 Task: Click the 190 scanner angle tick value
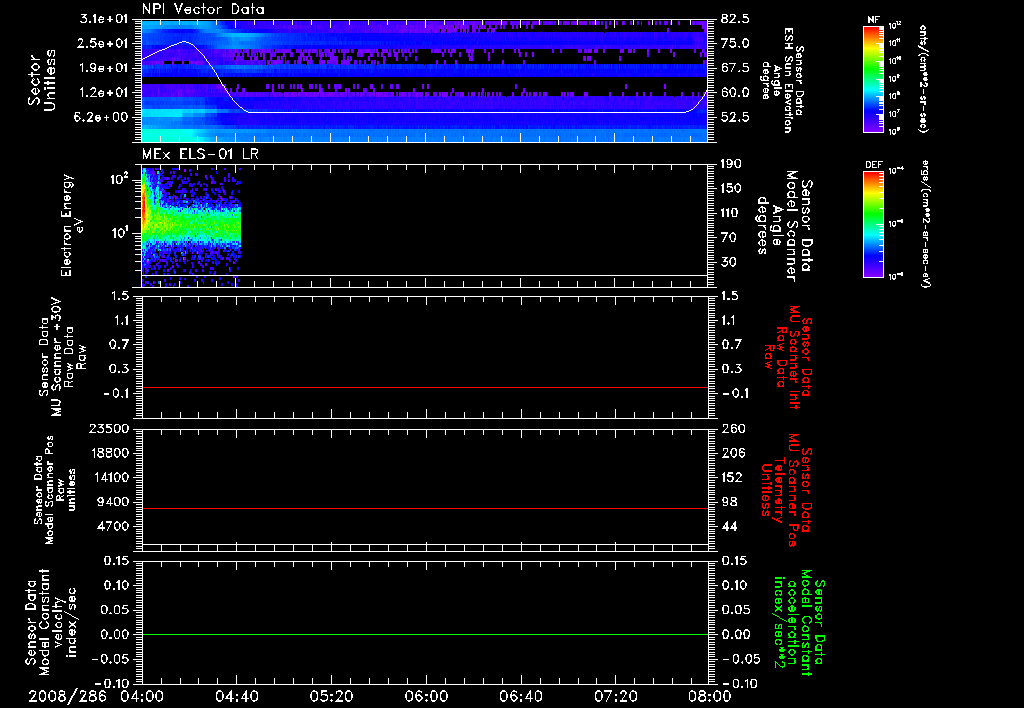click(731, 164)
